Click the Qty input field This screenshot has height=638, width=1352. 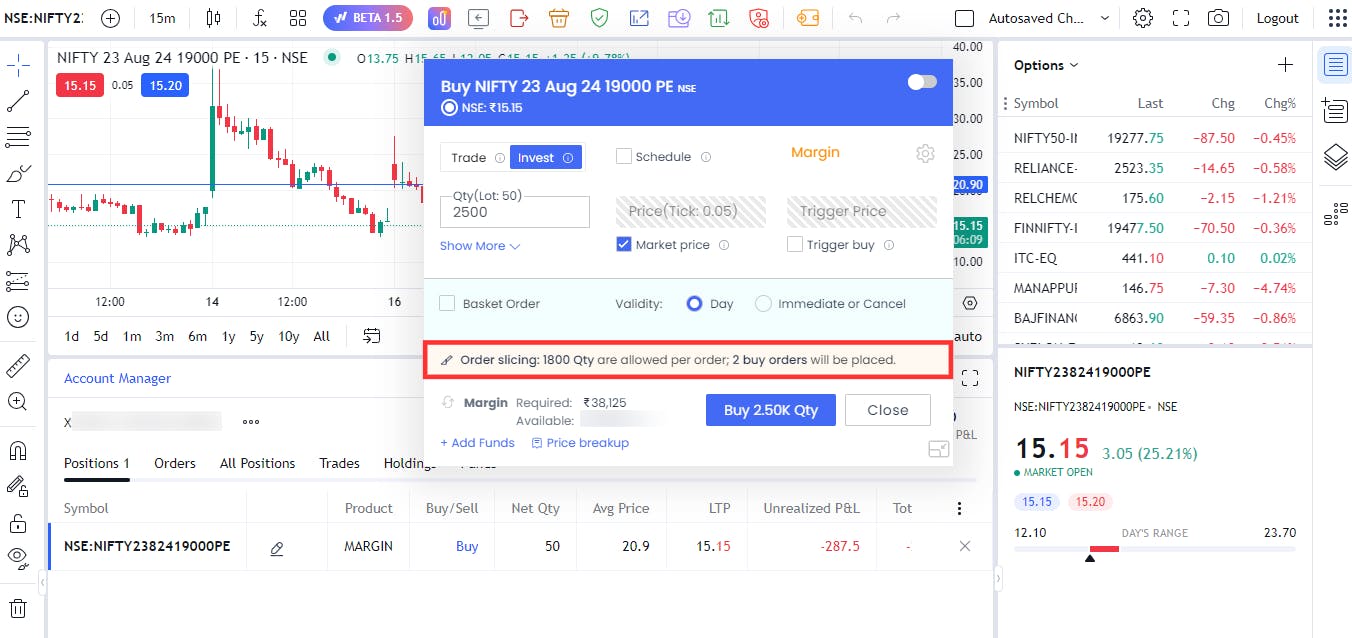click(x=515, y=212)
